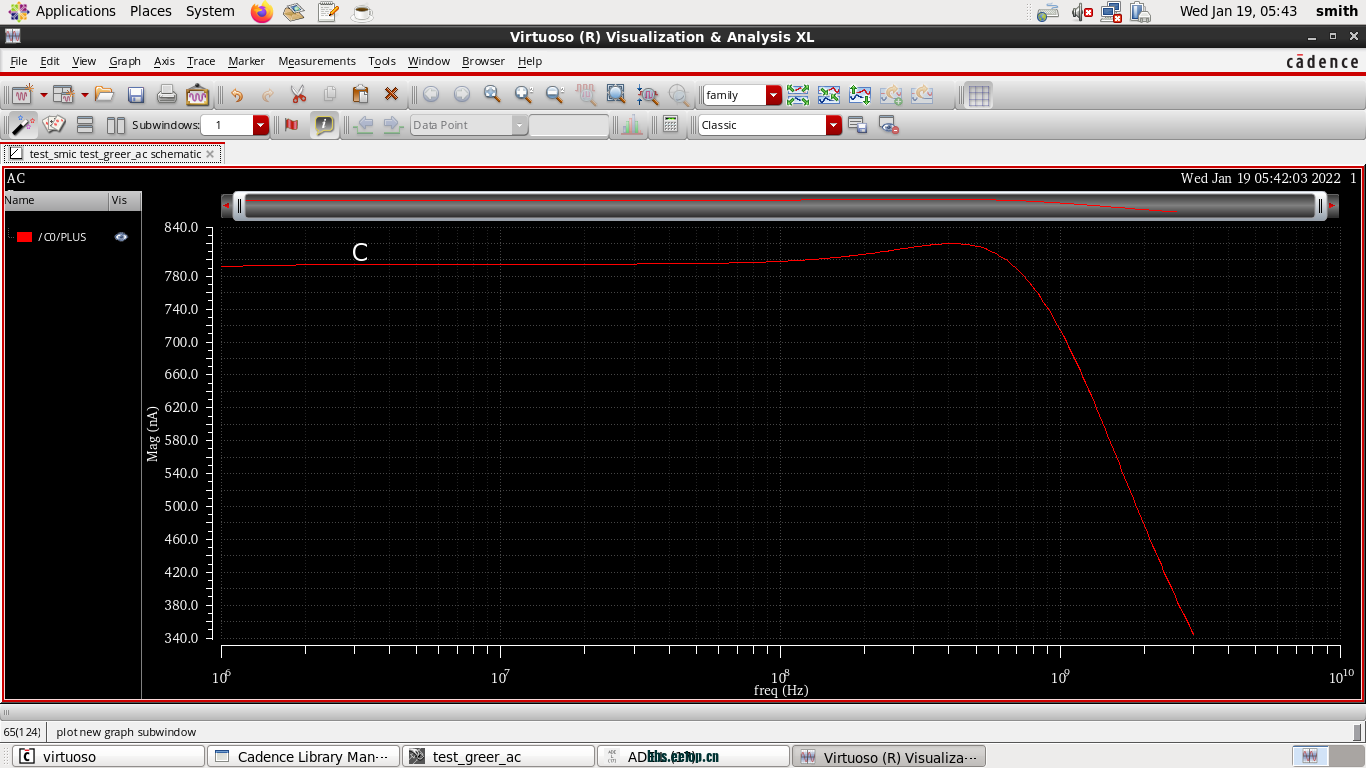Screen dimensions: 1366x768
Task: Open the Axis menu
Action: click(x=164, y=61)
